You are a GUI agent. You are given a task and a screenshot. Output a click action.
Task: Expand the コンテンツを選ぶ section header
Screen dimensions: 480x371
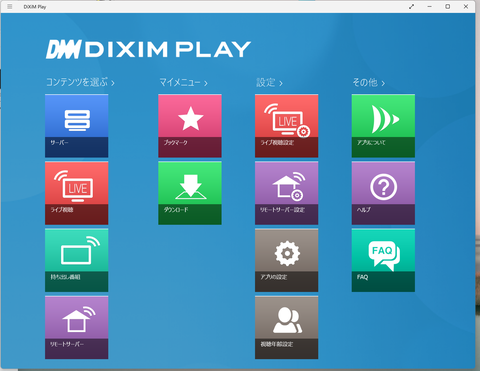pyautogui.click(x=80, y=82)
